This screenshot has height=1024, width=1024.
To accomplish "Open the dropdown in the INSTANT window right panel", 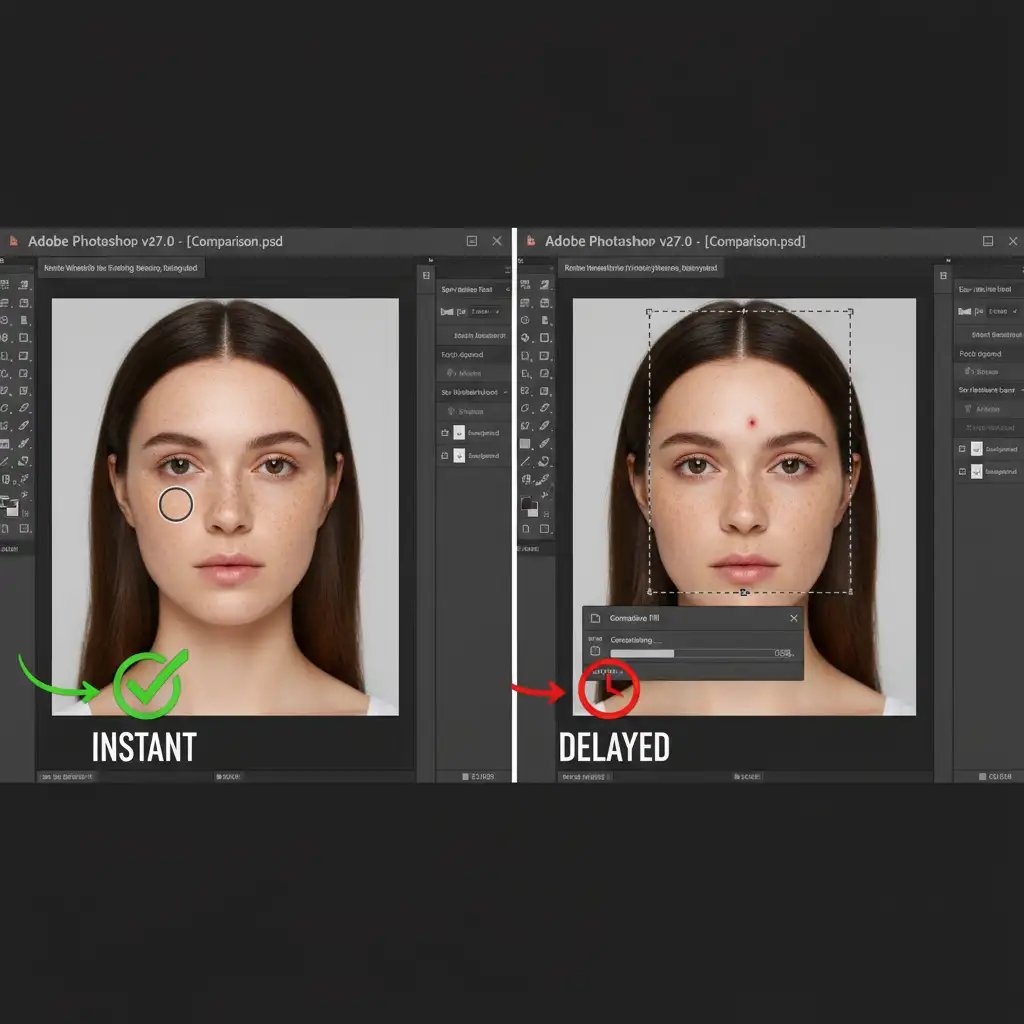I will [485, 312].
